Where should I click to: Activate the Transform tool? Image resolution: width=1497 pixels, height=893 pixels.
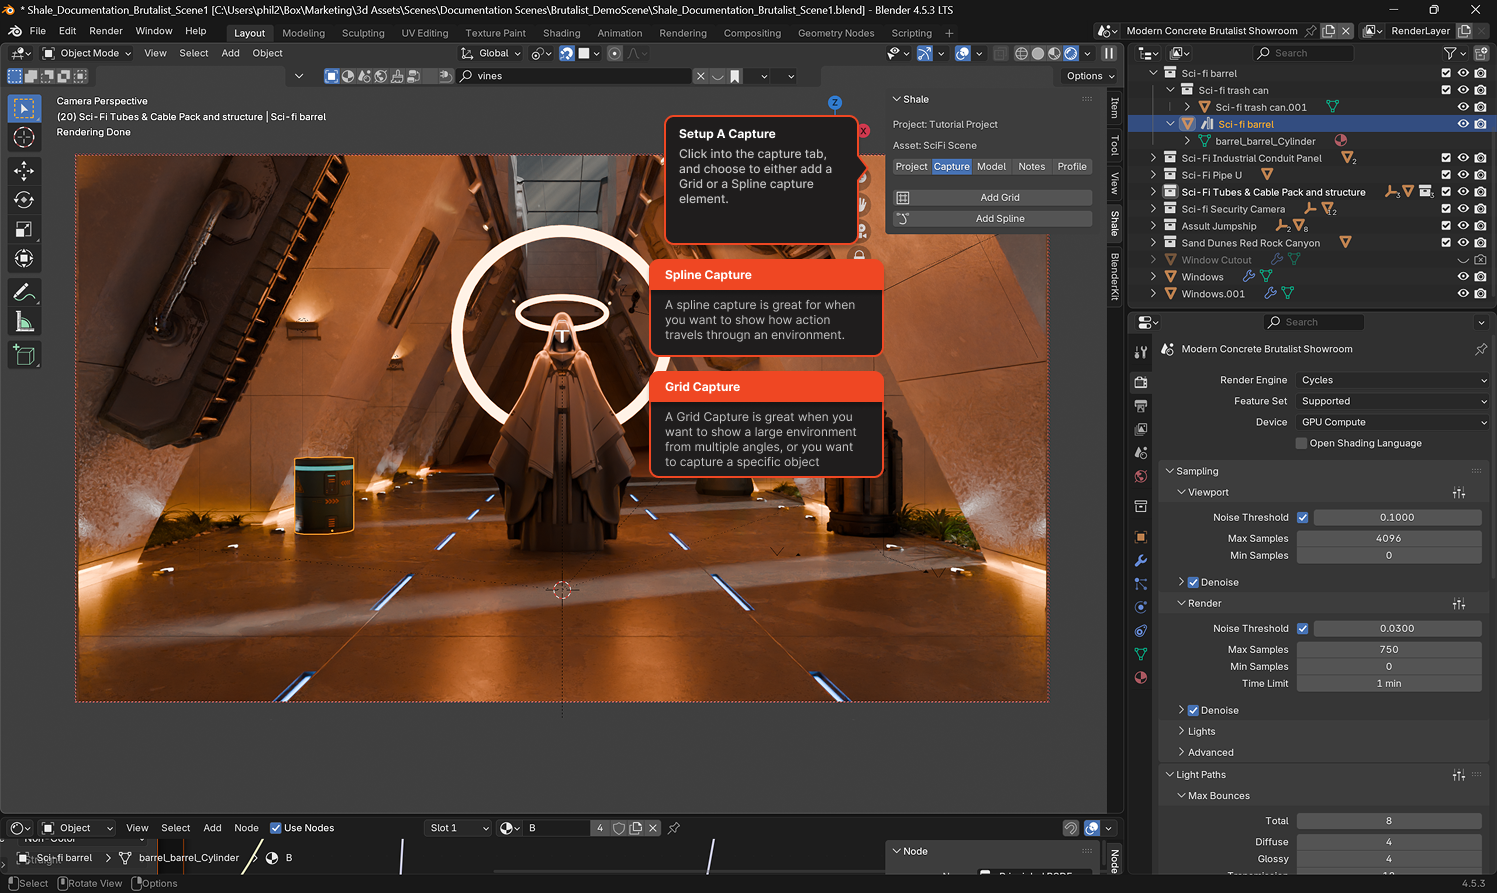click(24, 259)
